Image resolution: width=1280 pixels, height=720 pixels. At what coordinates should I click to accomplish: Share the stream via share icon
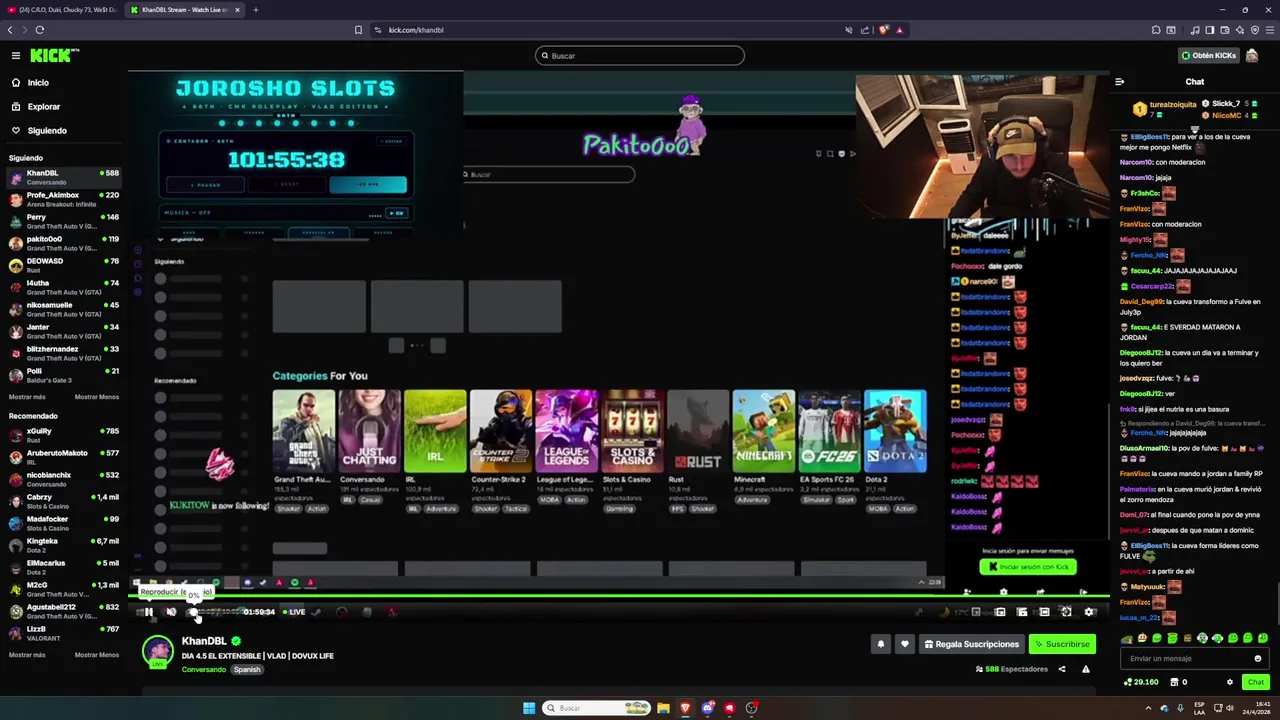(1062, 669)
